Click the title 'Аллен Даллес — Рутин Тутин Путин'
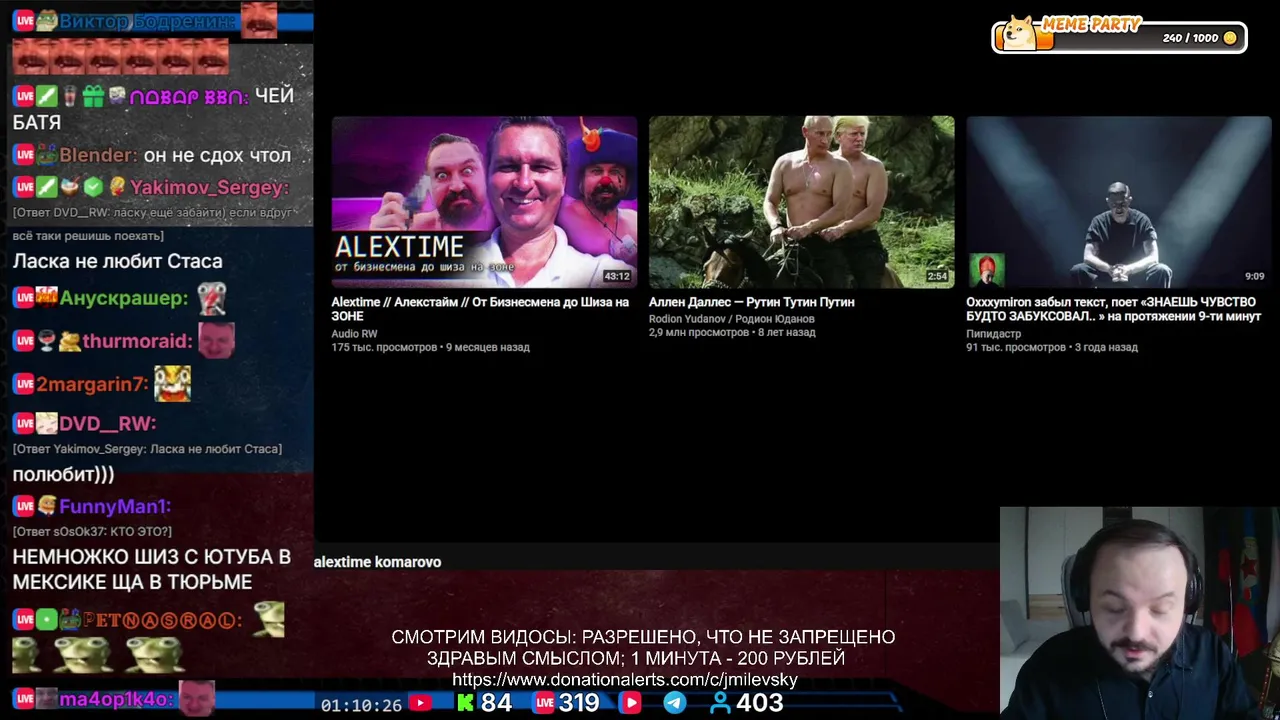 751,302
